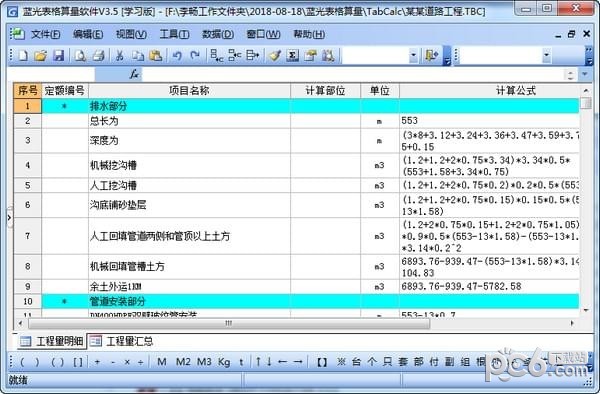Click the Print icon
The height and width of the screenshot is (394, 600).
99,56
